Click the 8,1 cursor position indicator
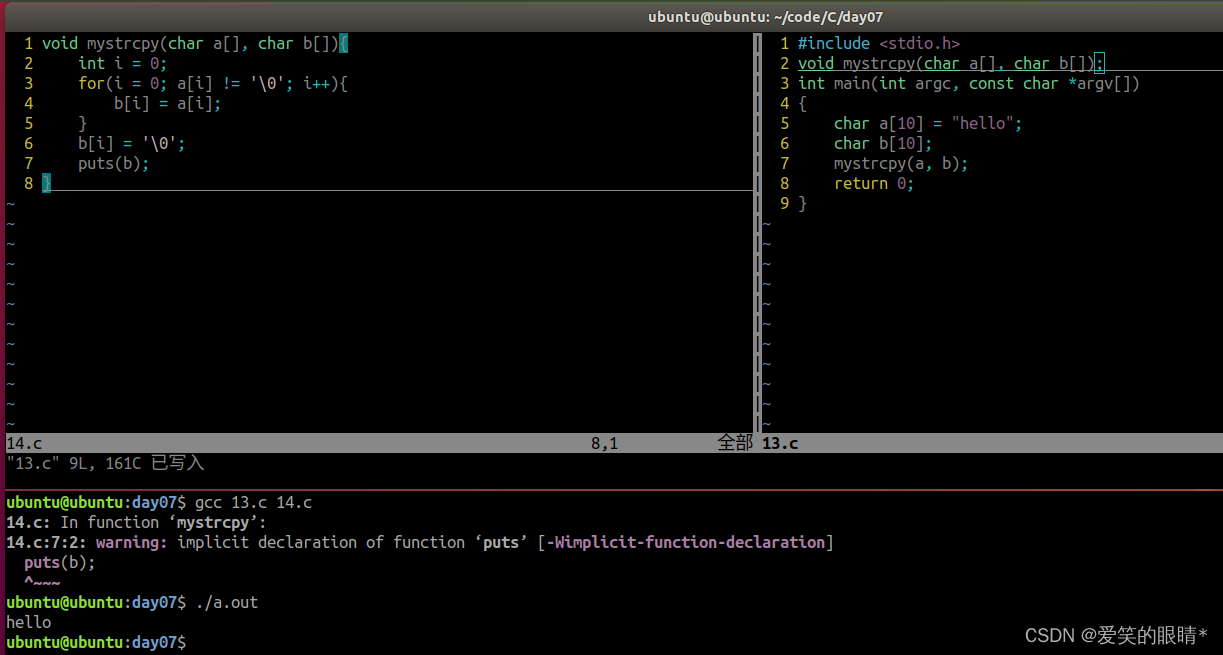The image size is (1223, 655). click(x=603, y=443)
